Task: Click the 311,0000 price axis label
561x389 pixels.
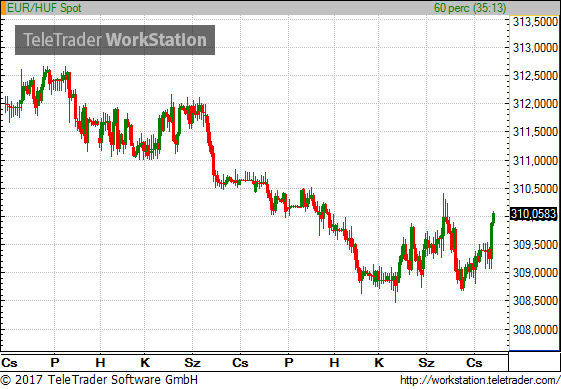Action: point(535,160)
